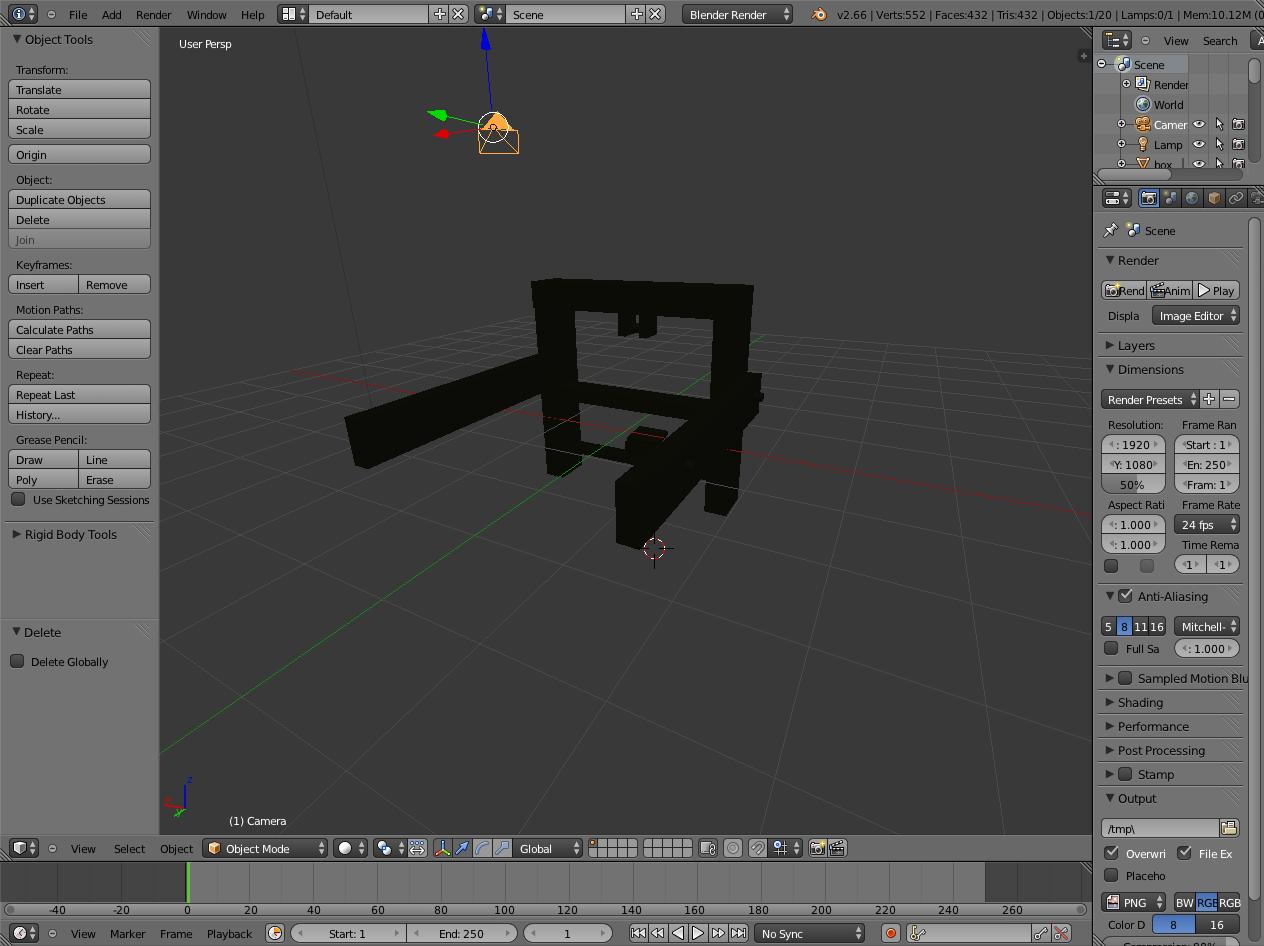The height and width of the screenshot is (946, 1264).
Task: Select the Object Constraints tab chain icon
Action: tap(1236, 198)
